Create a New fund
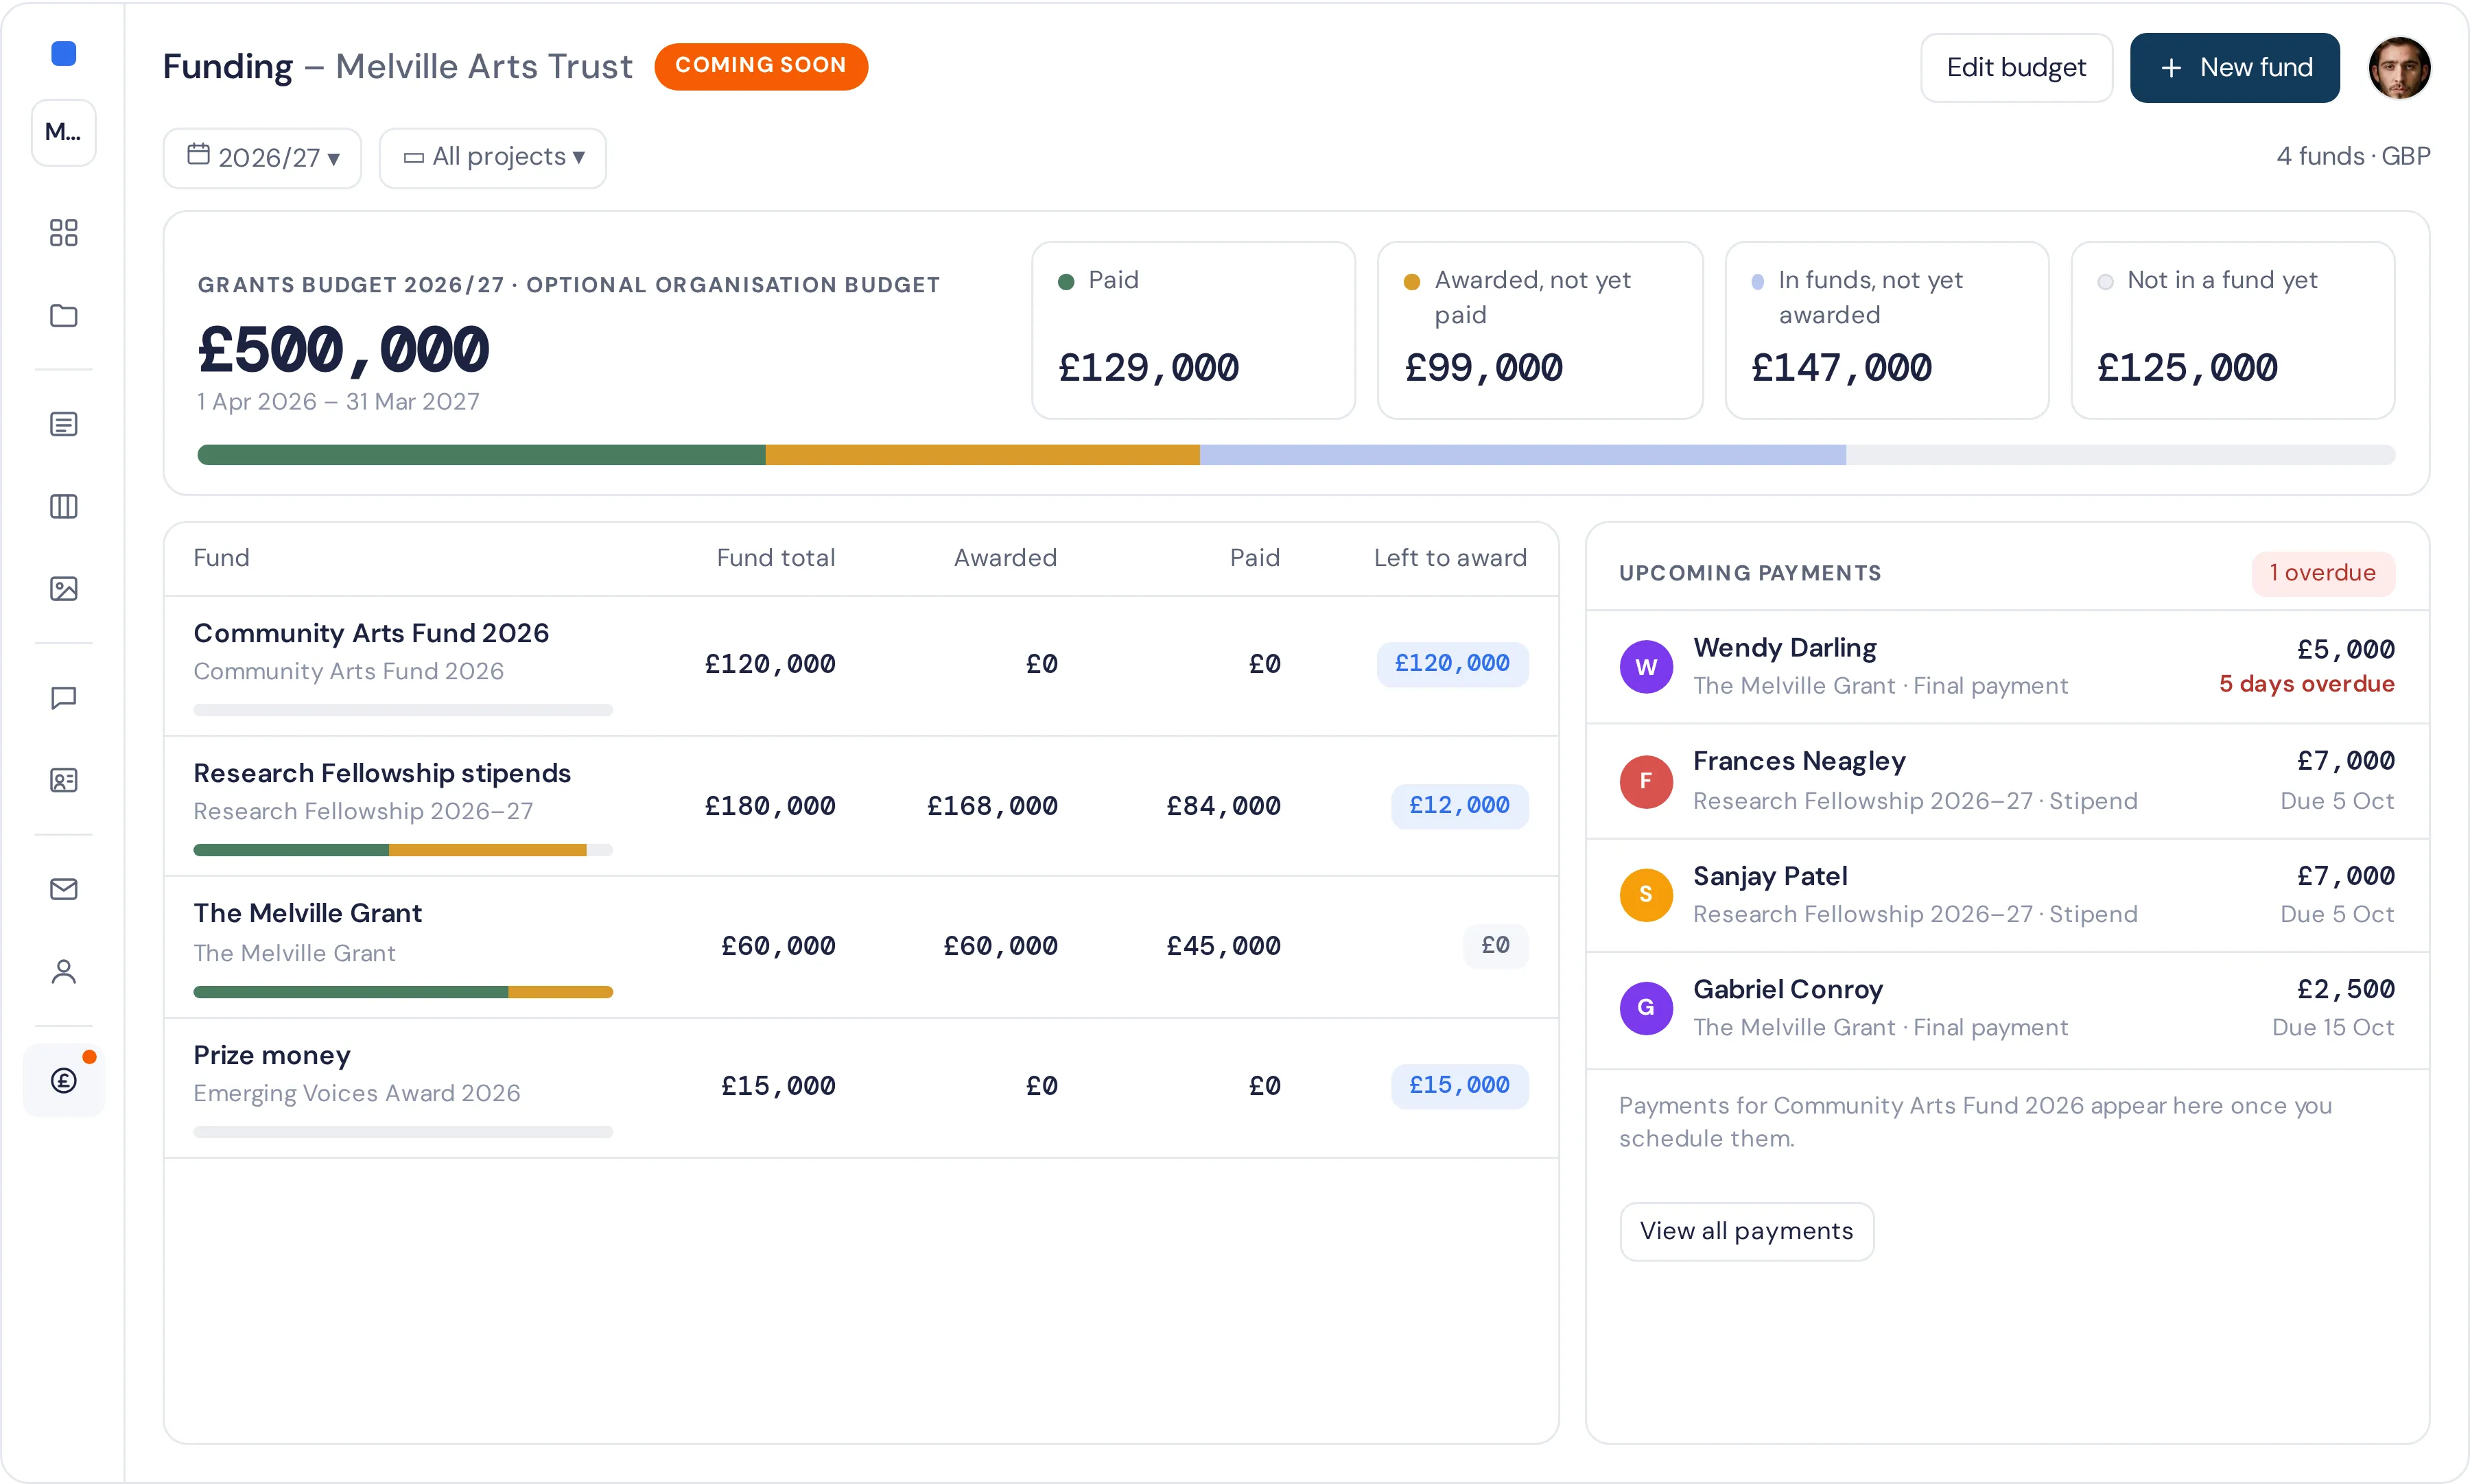 point(2234,67)
